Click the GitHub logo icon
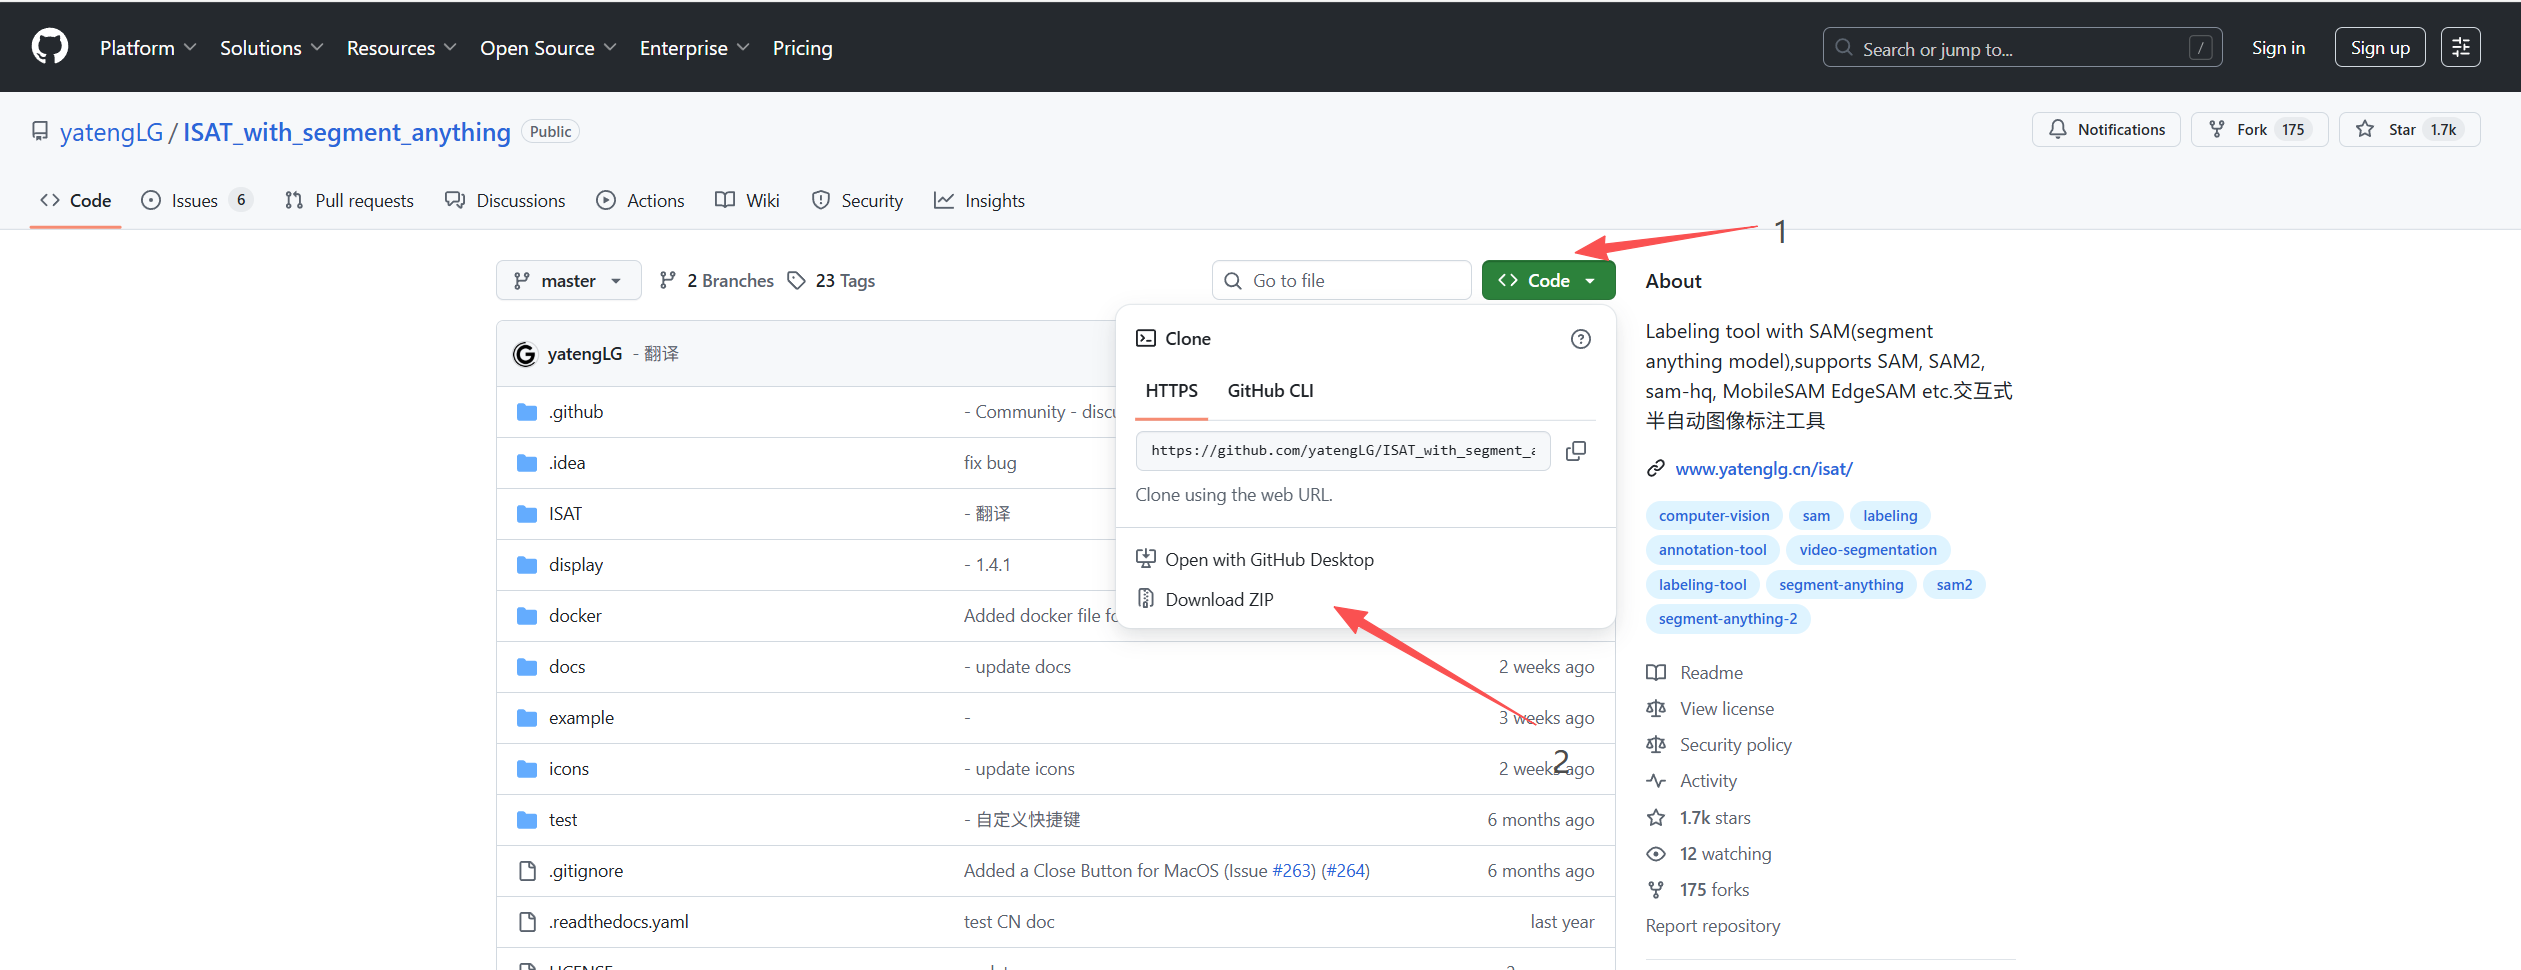This screenshot has width=2521, height=970. click(x=50, y=47)
